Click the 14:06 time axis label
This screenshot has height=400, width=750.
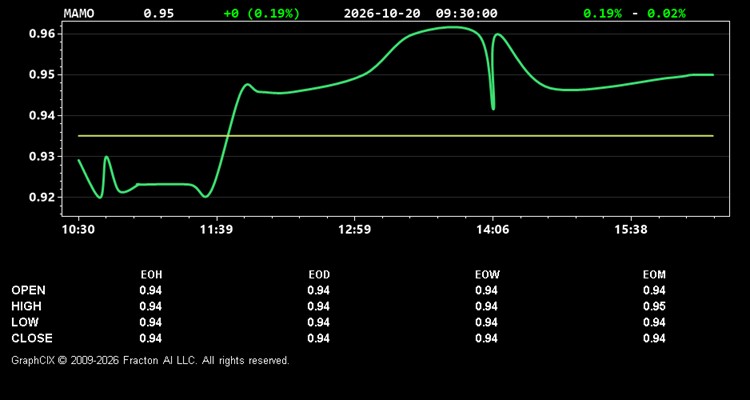(493, 230)
